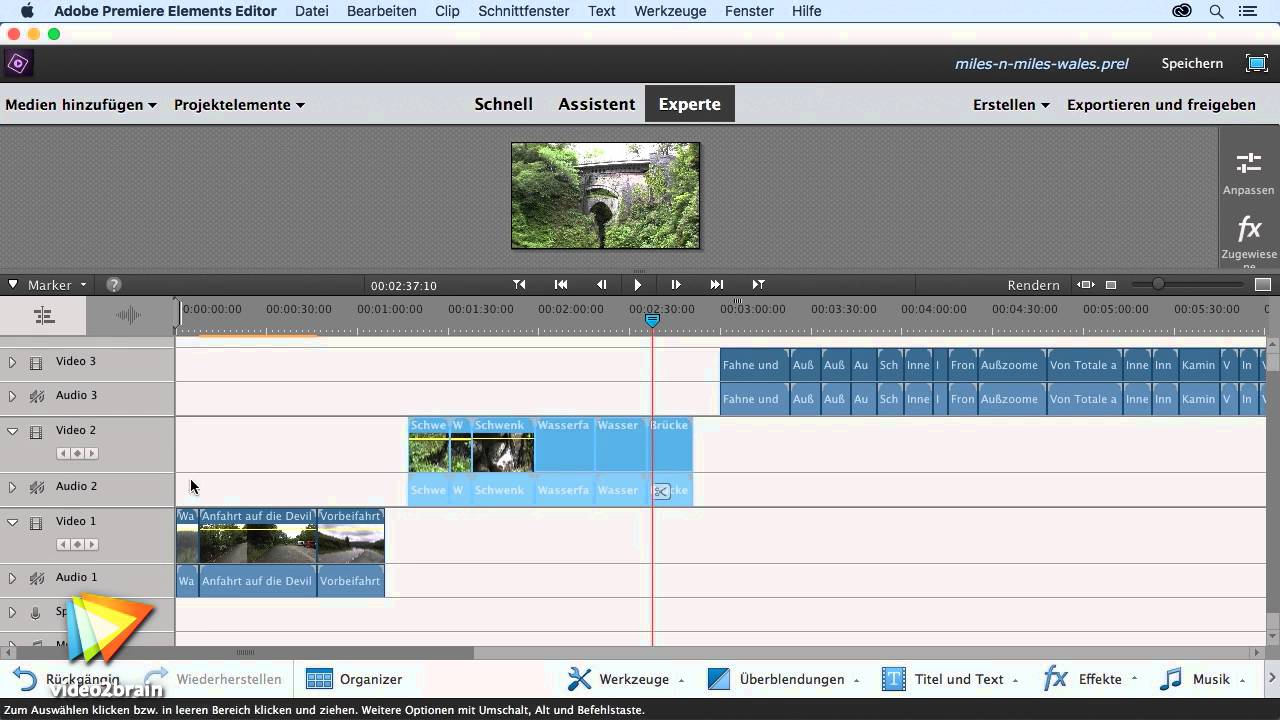This screenshot has height=720, width=1280.
Task: Open the Effekte panel
Action: click(x=1090, y=679)
